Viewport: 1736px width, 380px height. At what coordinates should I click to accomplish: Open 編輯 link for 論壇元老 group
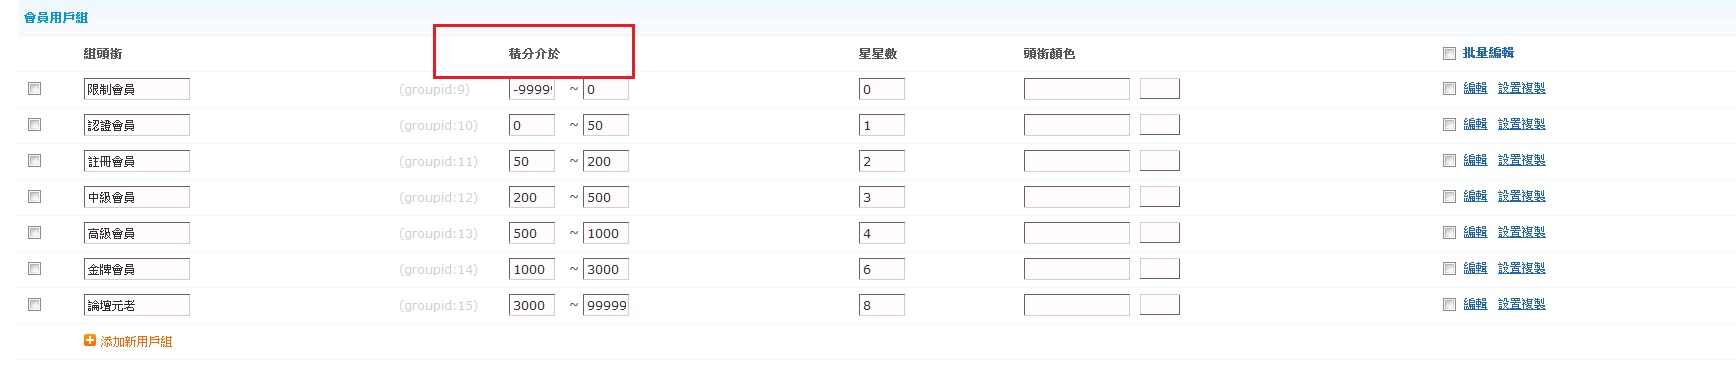(1475, 304)
